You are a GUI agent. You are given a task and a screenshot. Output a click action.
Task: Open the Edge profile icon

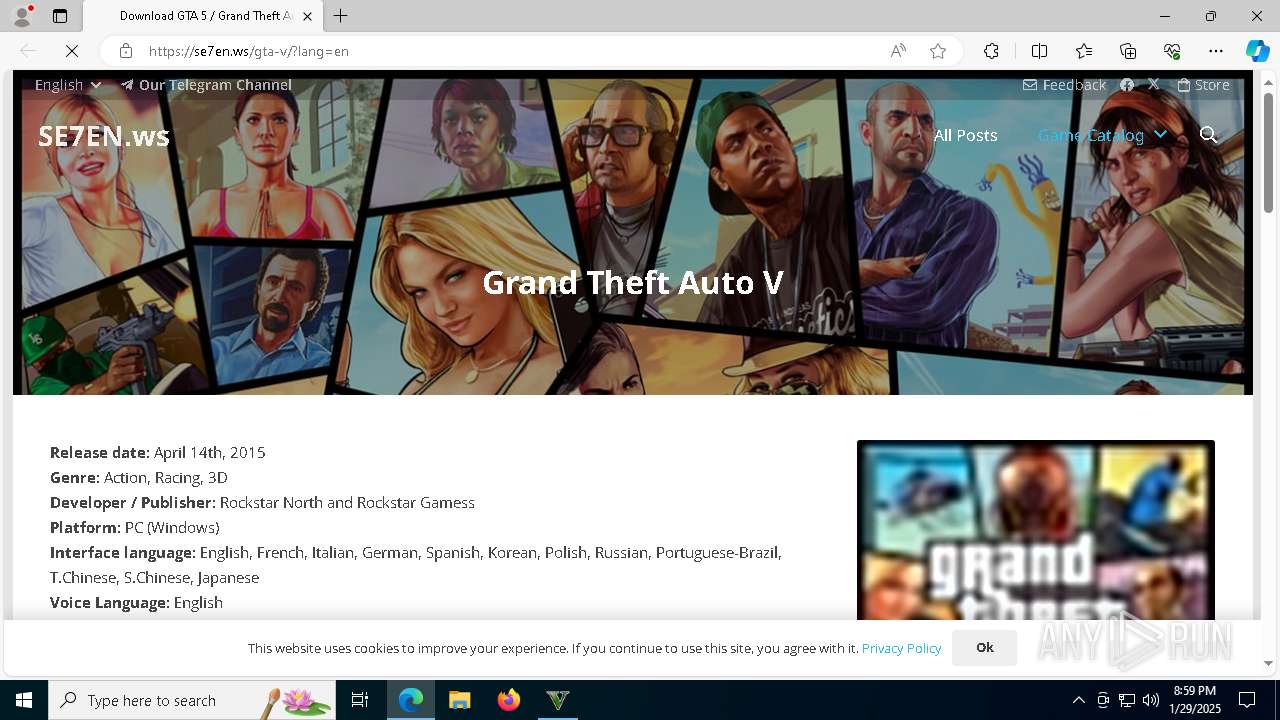click(x=22, y=16)
